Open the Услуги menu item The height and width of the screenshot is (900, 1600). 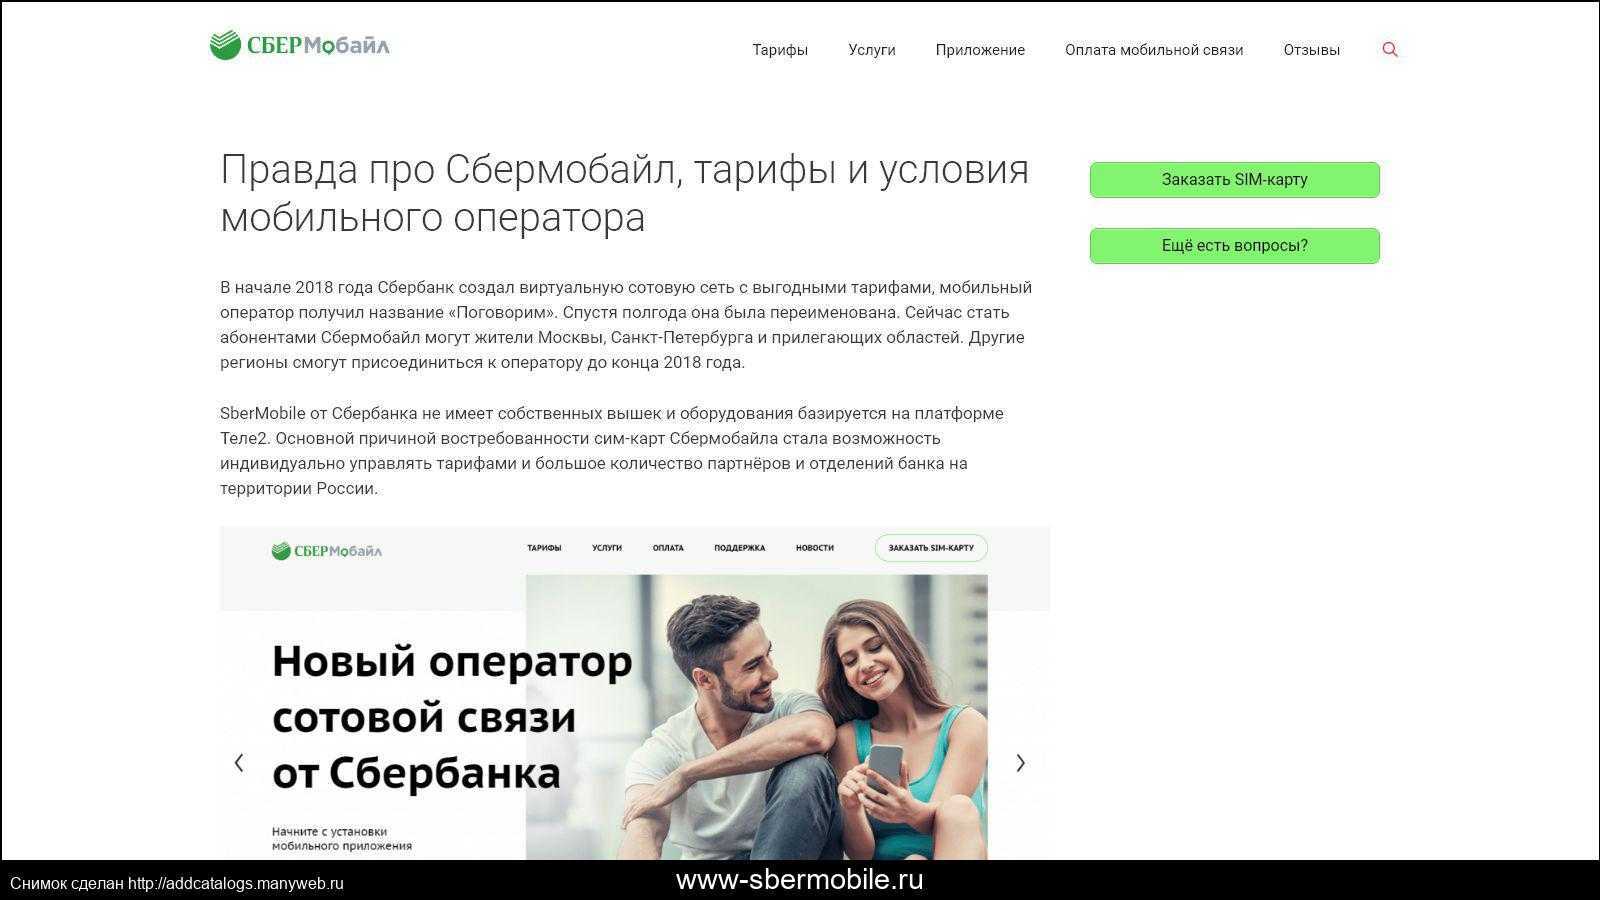click(872, 50)
